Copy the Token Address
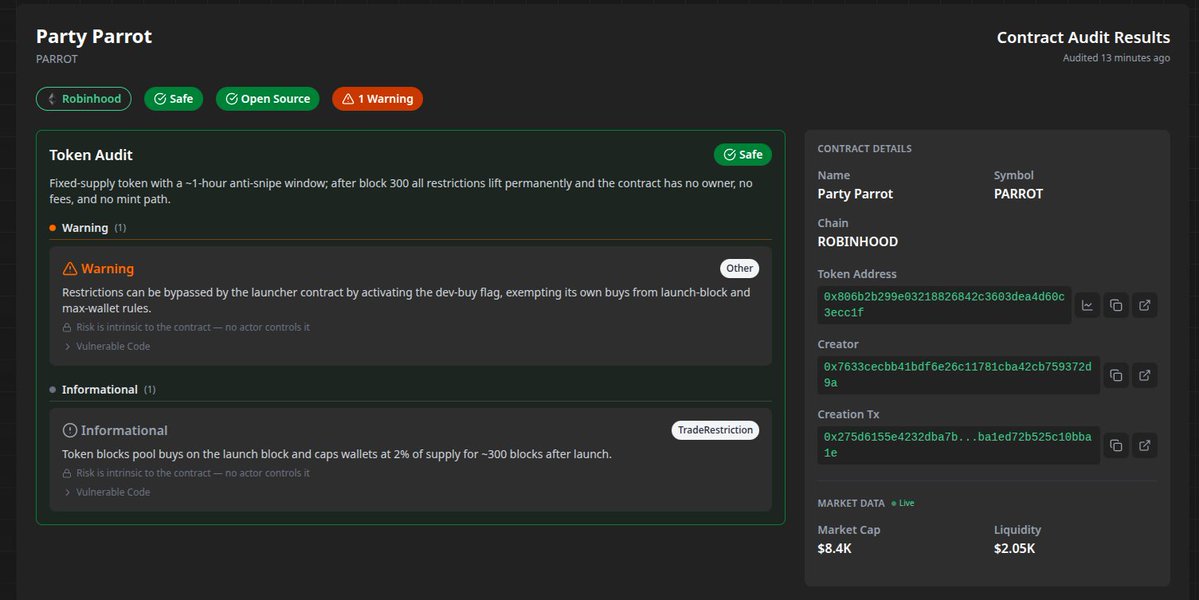The image size is (1199, 600). [1116, 305]
